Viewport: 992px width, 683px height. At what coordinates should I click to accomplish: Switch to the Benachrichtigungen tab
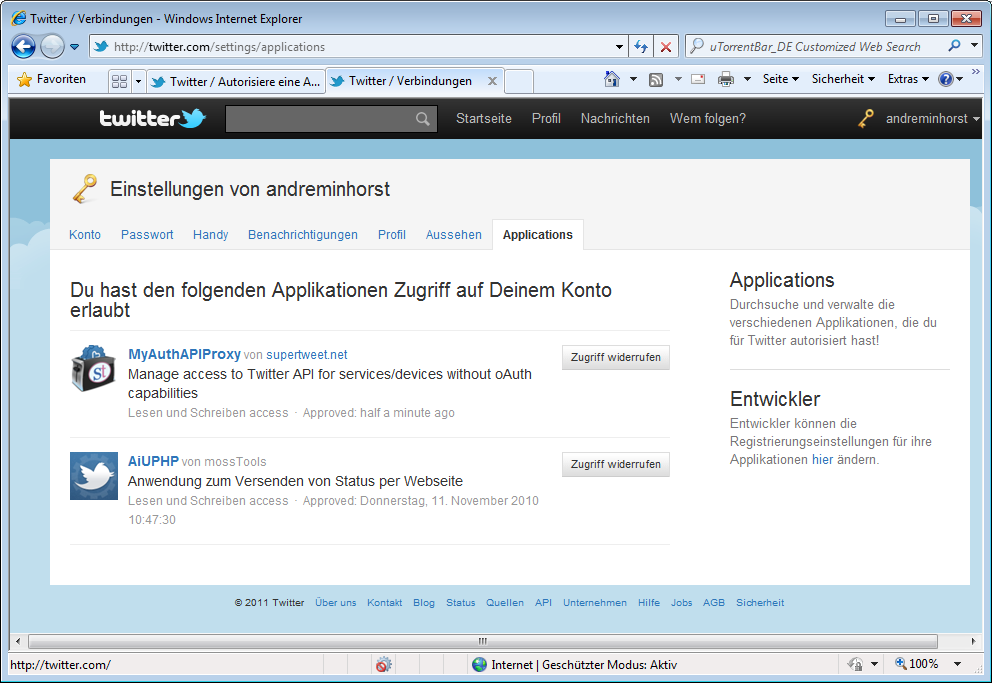coord(302,235)
